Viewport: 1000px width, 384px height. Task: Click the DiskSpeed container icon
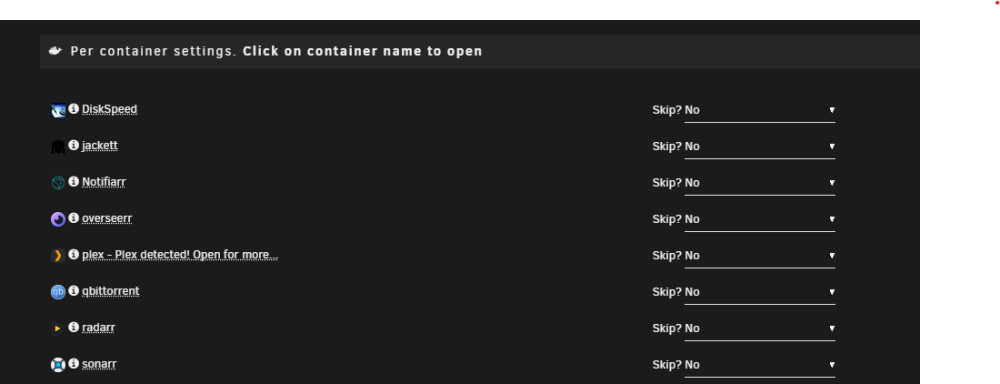58,111
